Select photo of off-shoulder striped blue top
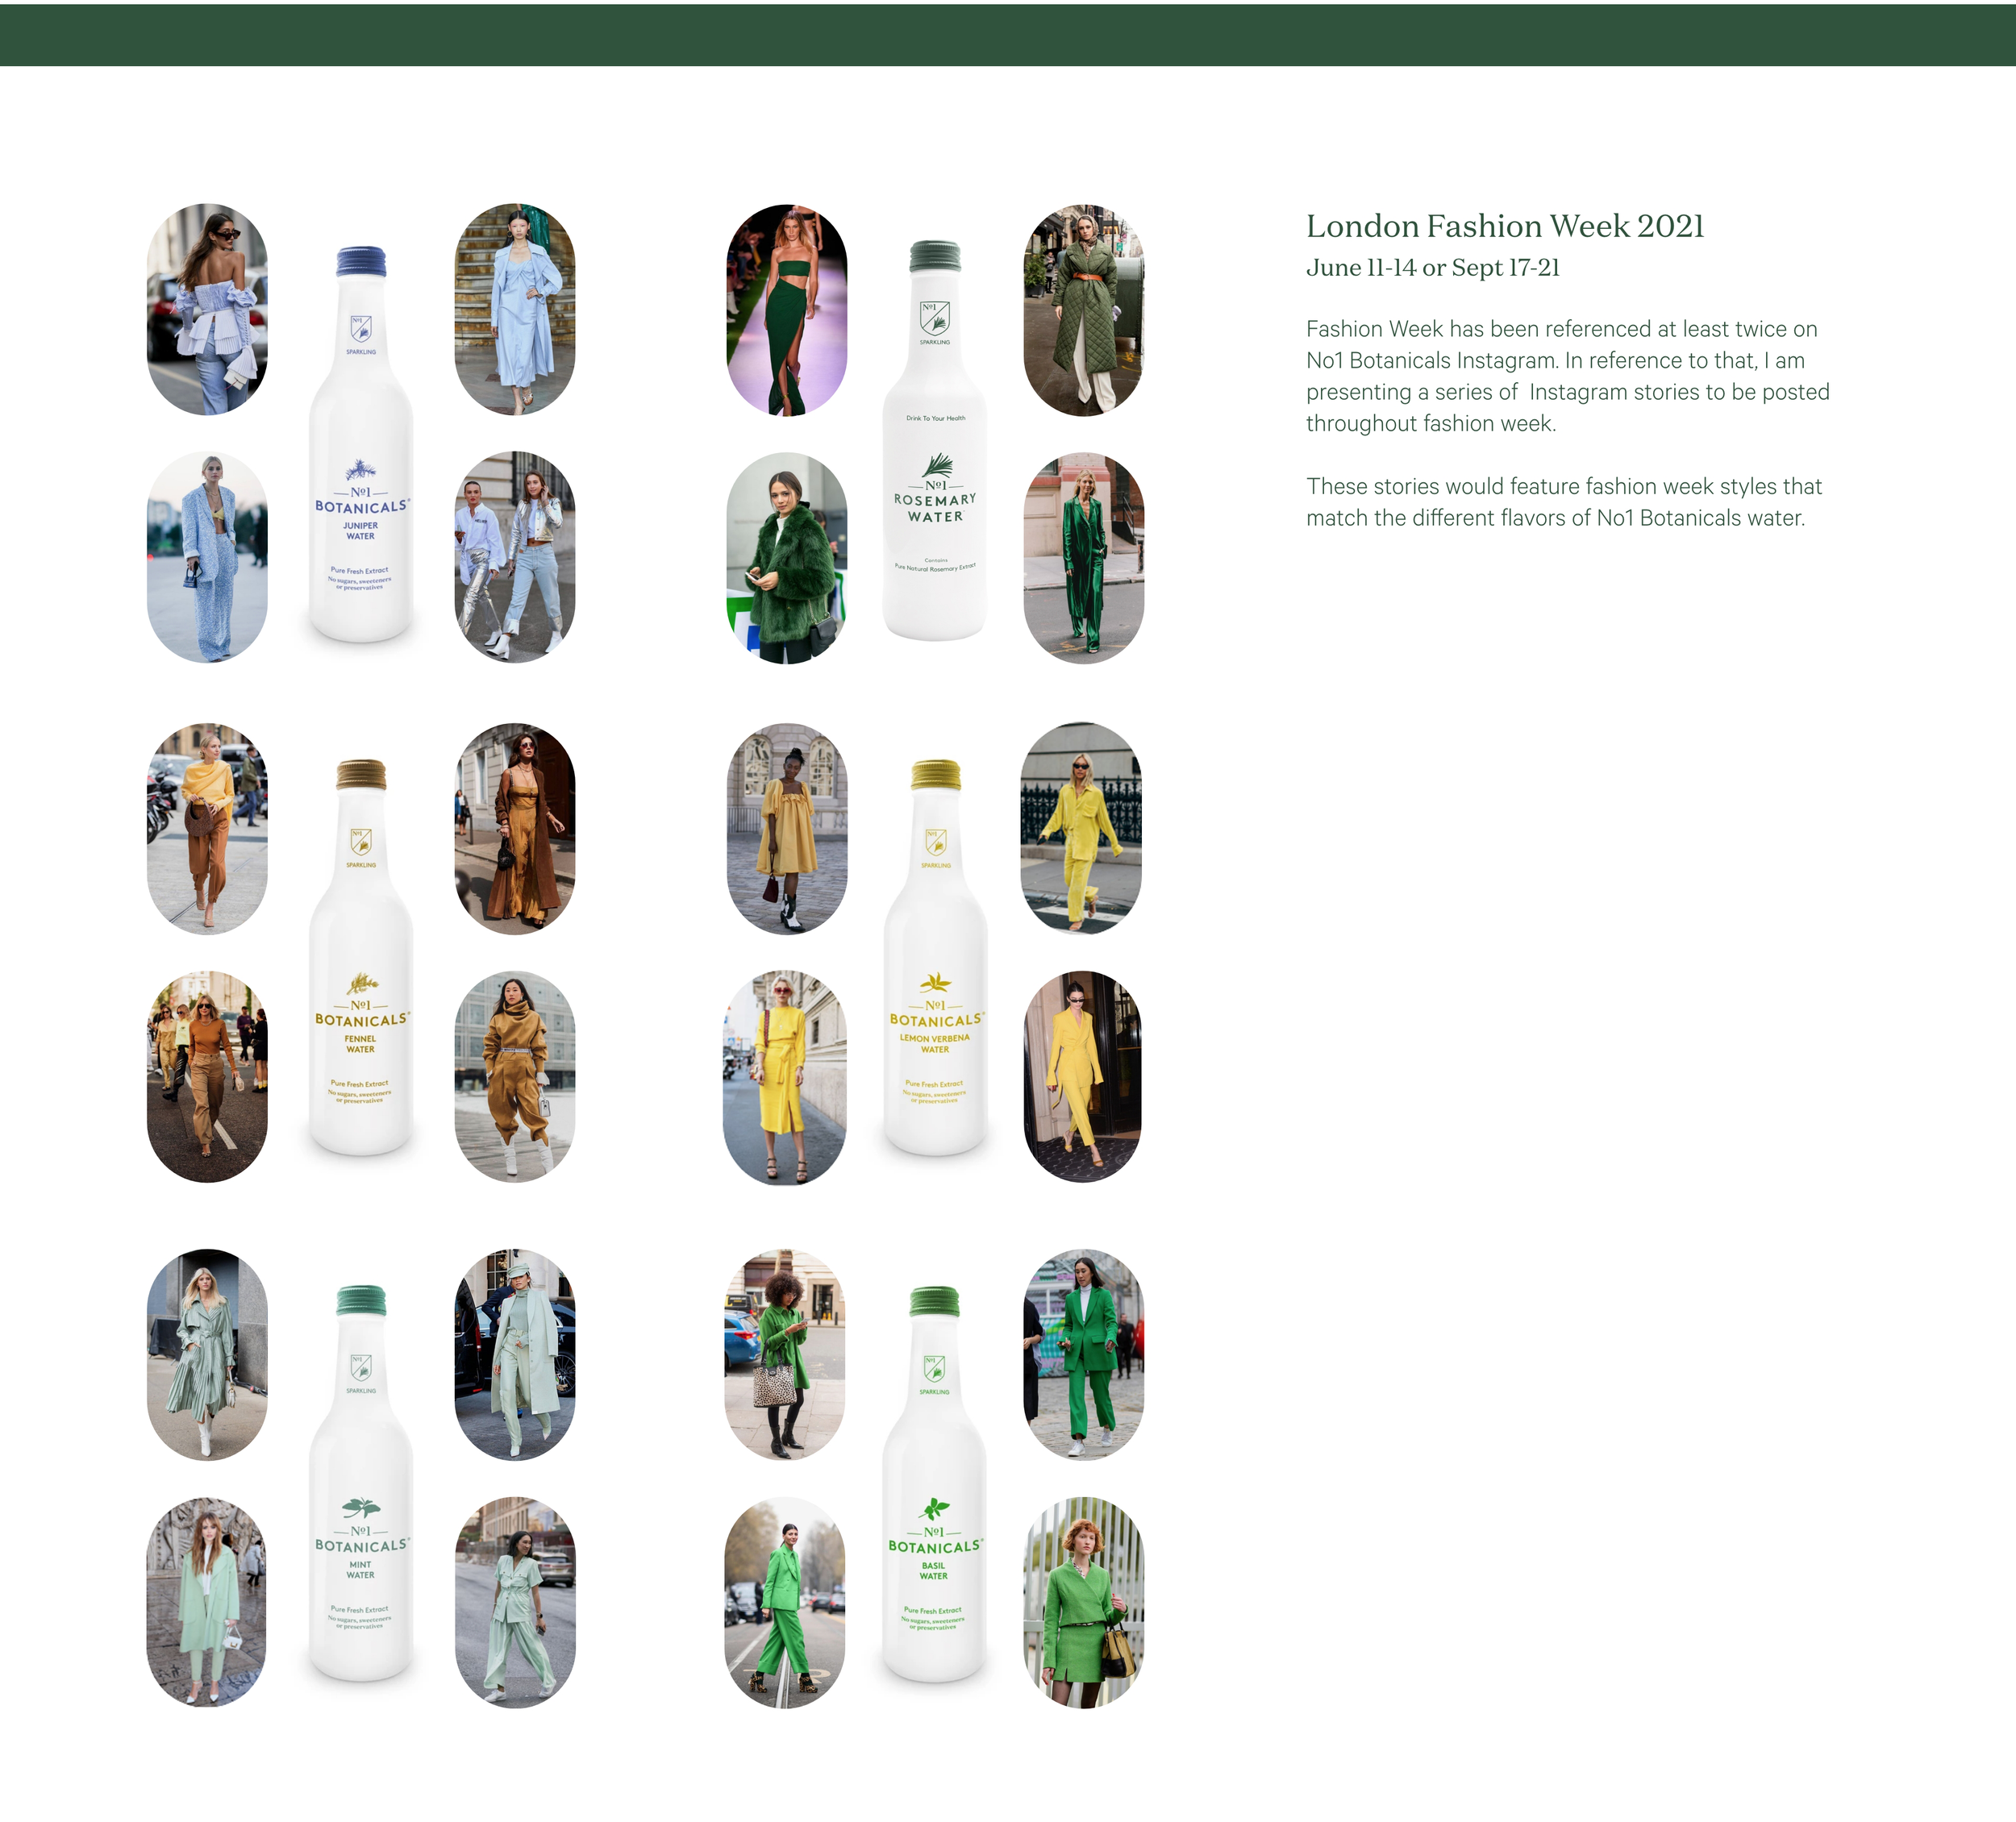Screen dimensions: 2016x1822 pos(207,310)
